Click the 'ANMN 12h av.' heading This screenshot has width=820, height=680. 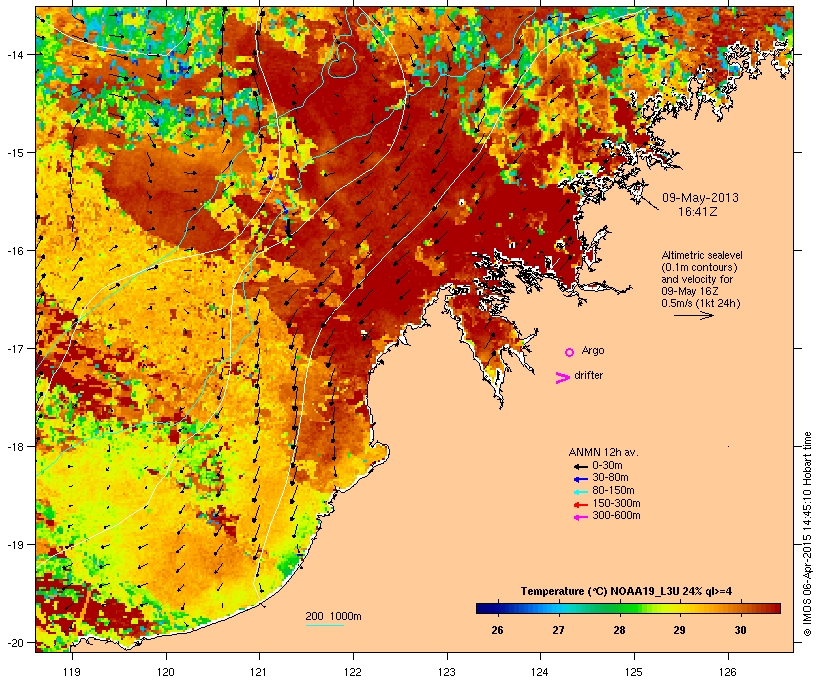pyautogui.click(x=603, y=452)
